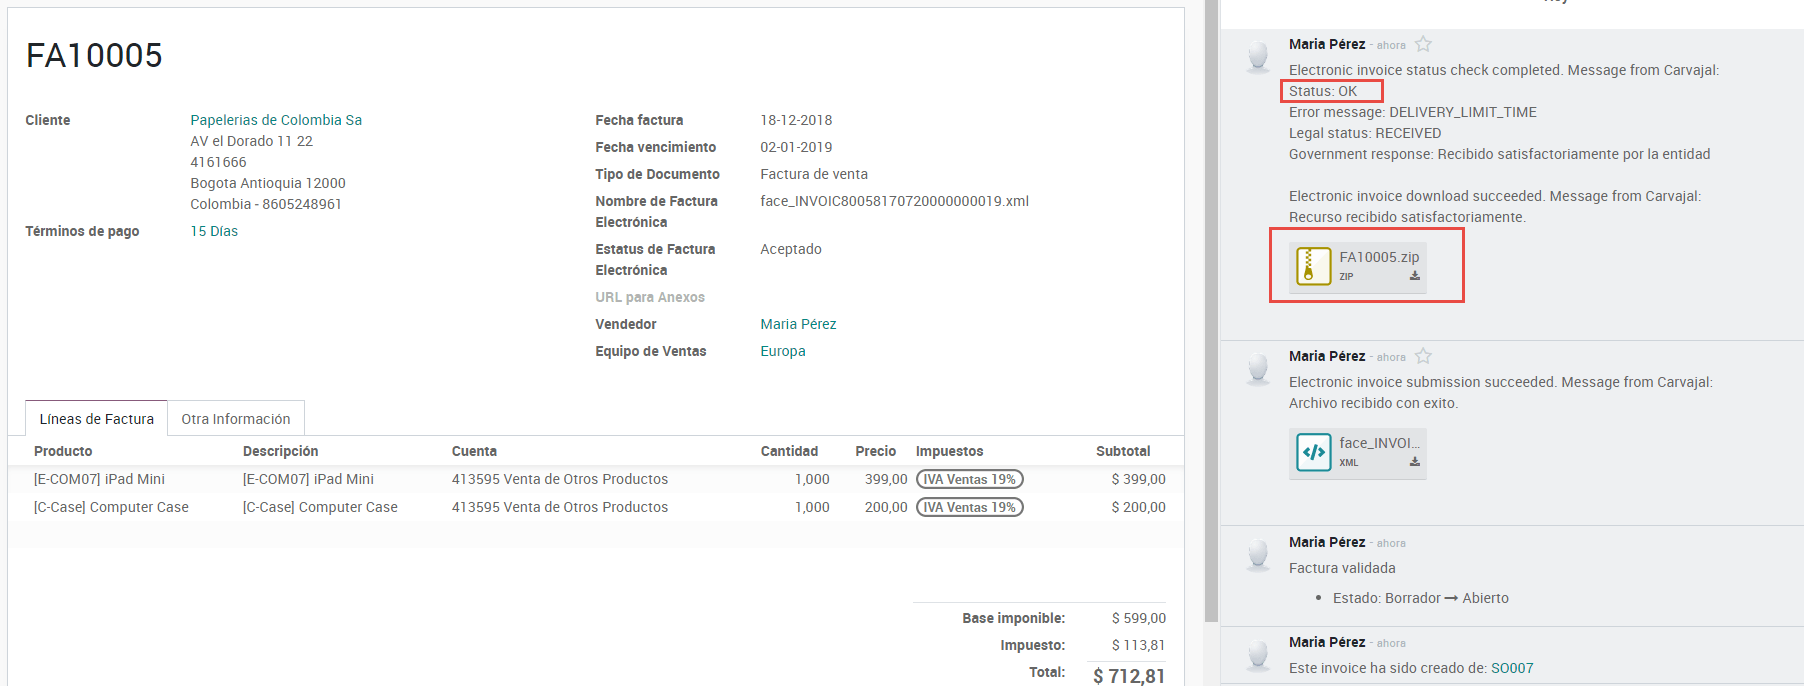Open customer Papelerias de Colombia Sa

coord(276,120)
